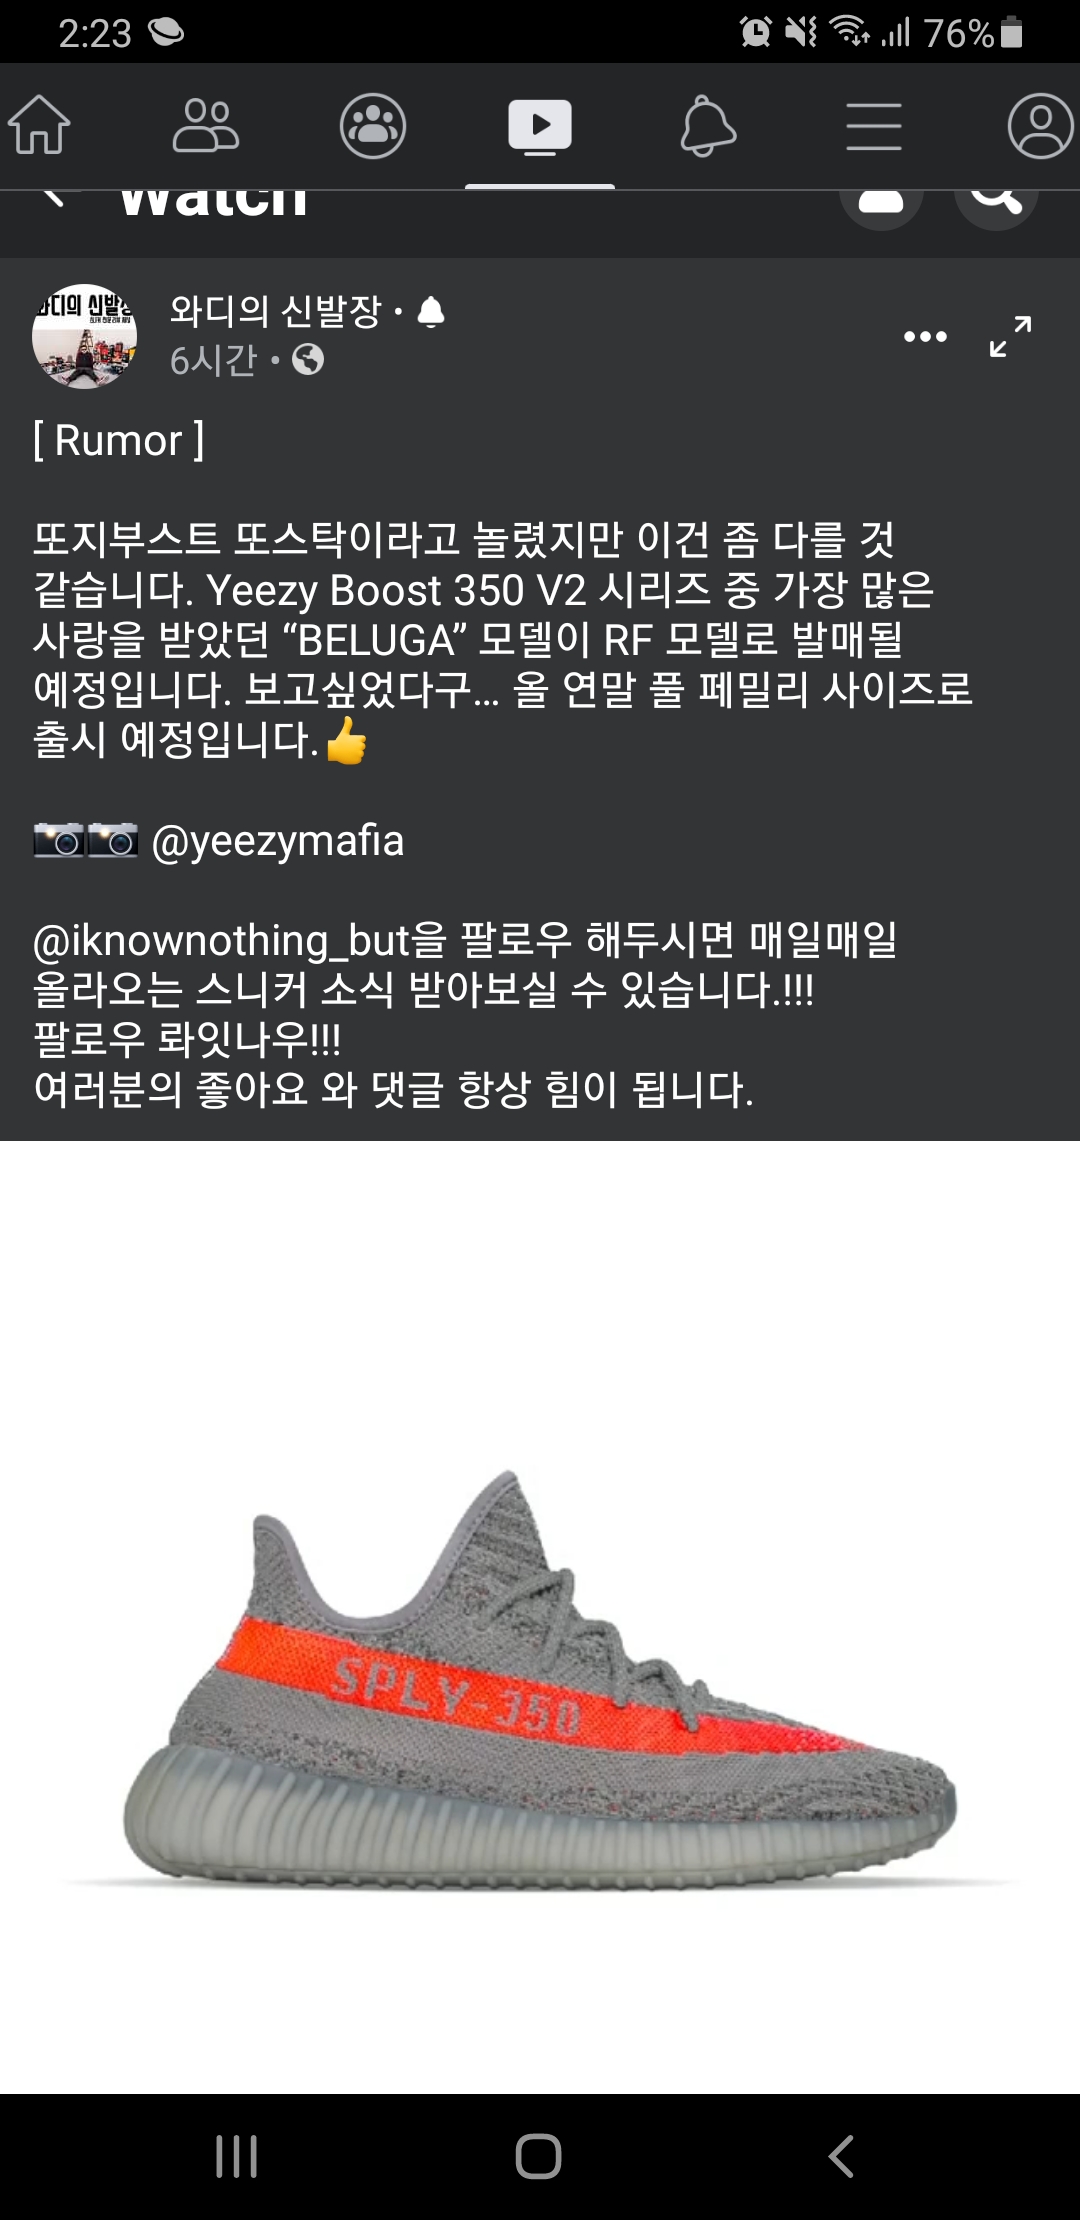Select the Watch video tab
Image resolution: width=1080 pixels, height=2220 pixels.
540,127
